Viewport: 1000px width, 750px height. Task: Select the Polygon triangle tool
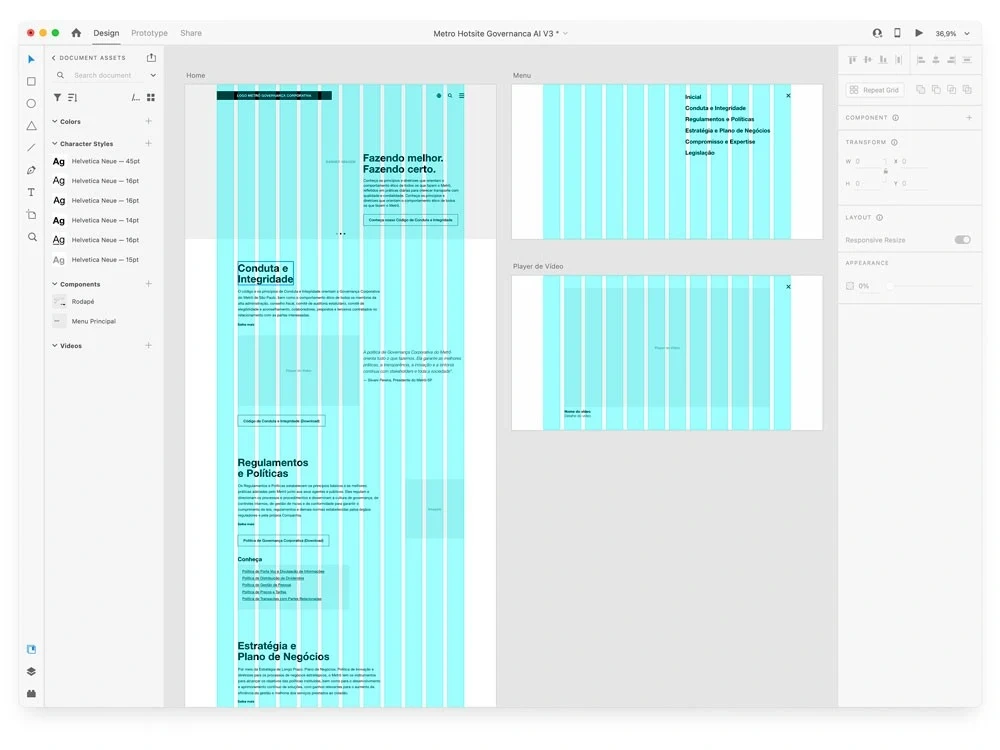(31, 126)
